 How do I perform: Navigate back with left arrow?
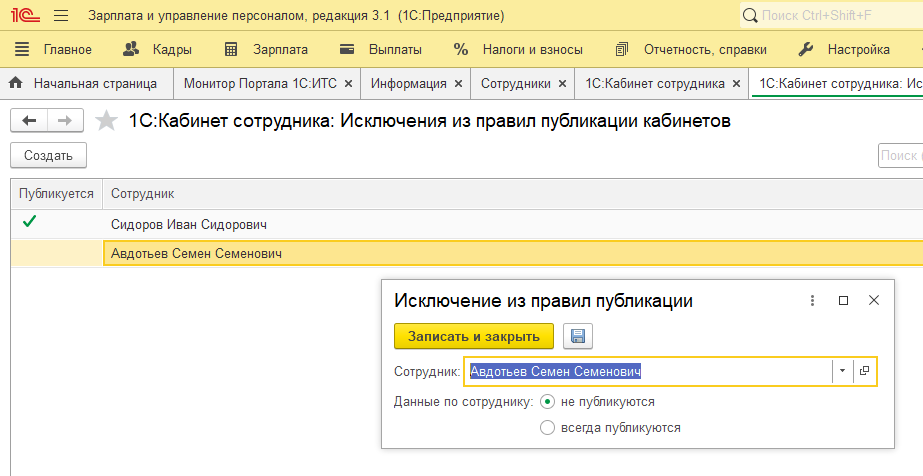(x=29, y=121)
